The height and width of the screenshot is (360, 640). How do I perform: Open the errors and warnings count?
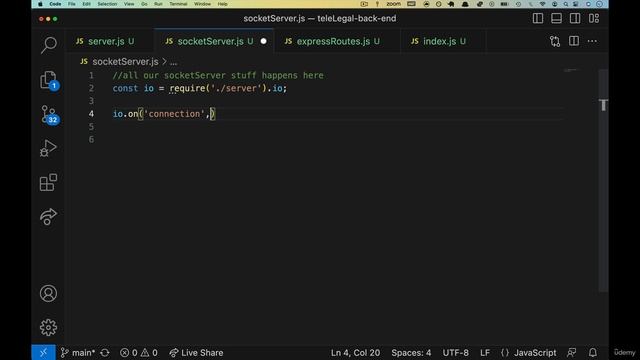point(139,353)
